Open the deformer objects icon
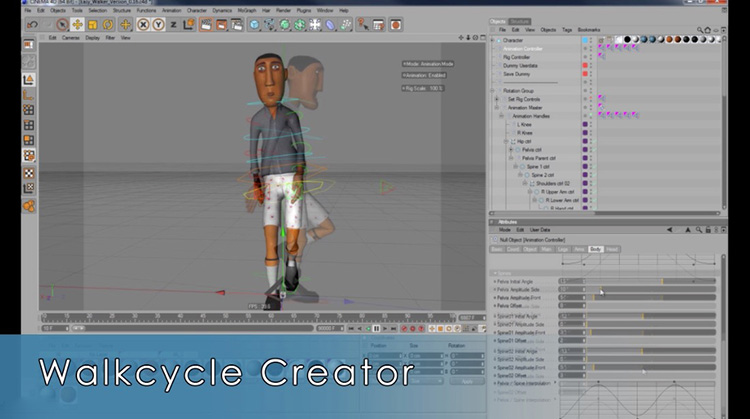Screen dimensions: 750x419 tap(330, 24)
